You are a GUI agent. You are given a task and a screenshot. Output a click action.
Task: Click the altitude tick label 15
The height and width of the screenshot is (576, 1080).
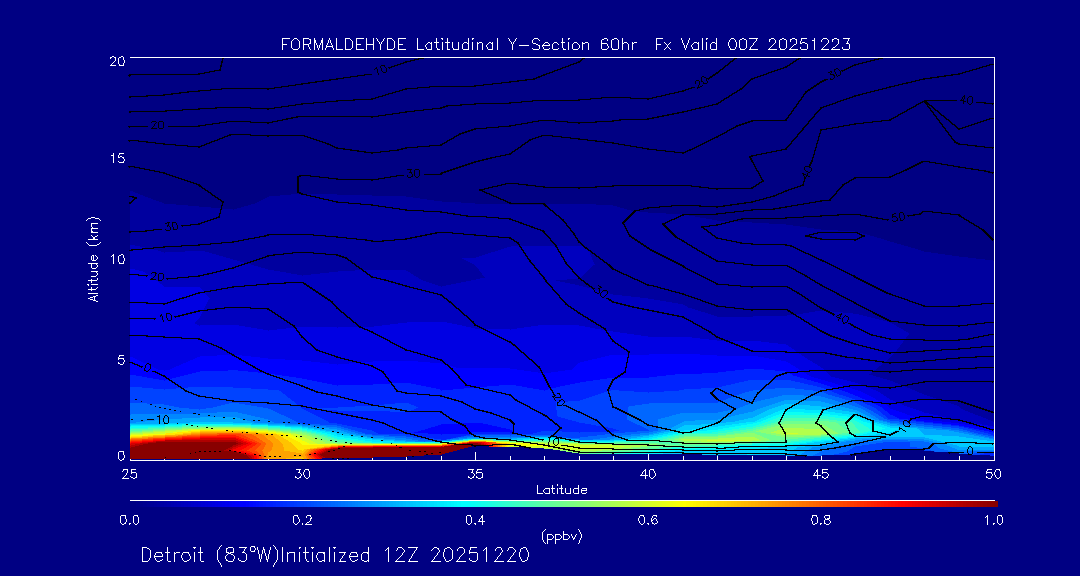[116, 158]
